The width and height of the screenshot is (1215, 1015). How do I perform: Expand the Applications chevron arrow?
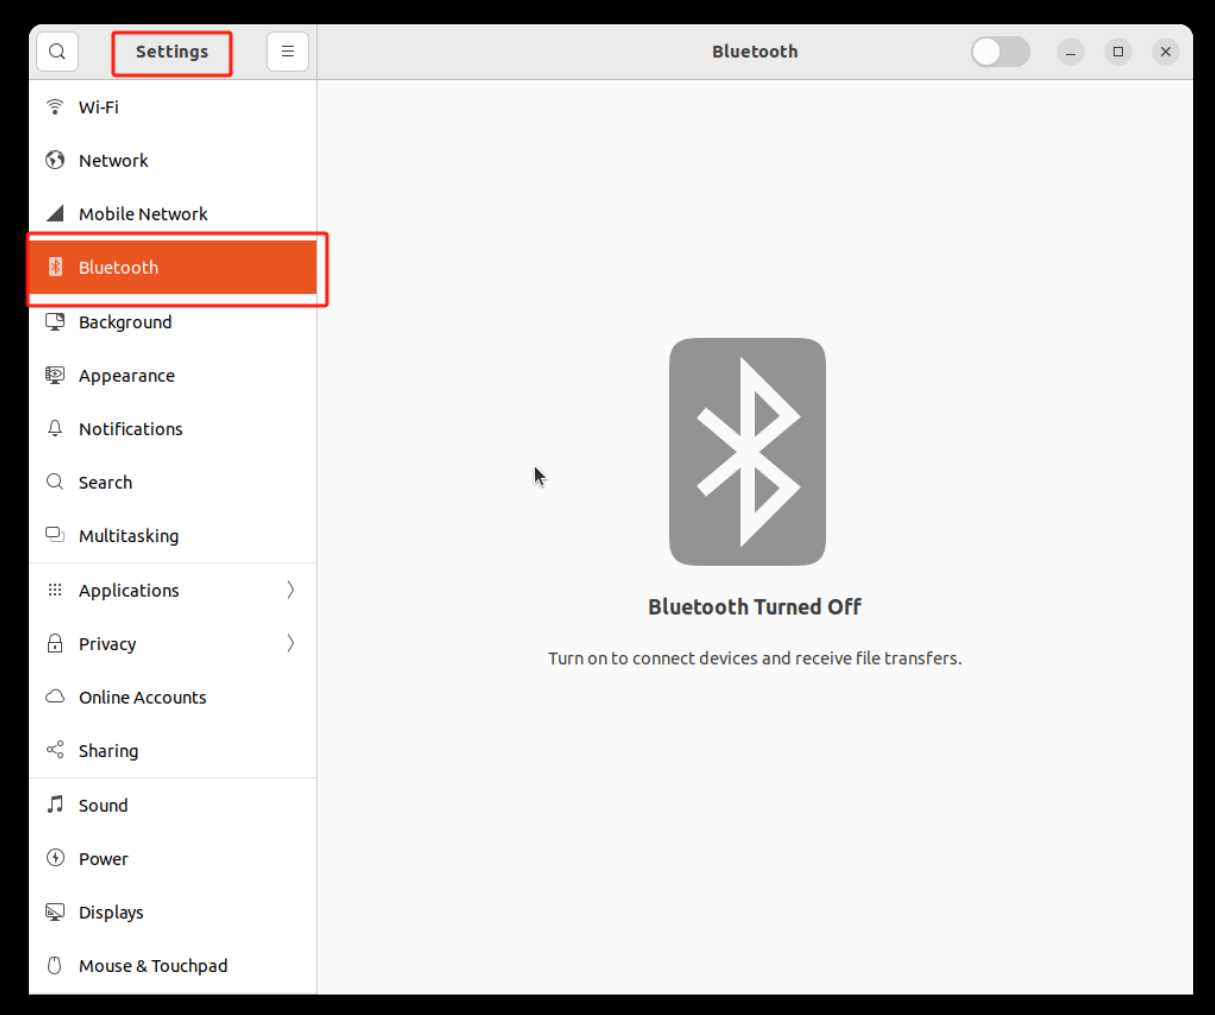(290, 590)
